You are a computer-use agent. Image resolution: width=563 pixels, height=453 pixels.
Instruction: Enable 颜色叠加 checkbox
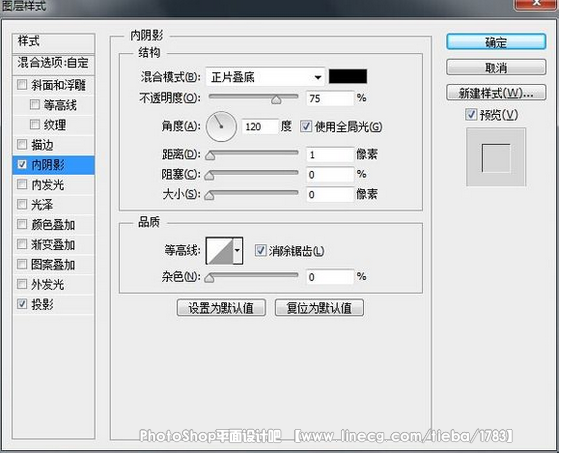coord(22,224)
